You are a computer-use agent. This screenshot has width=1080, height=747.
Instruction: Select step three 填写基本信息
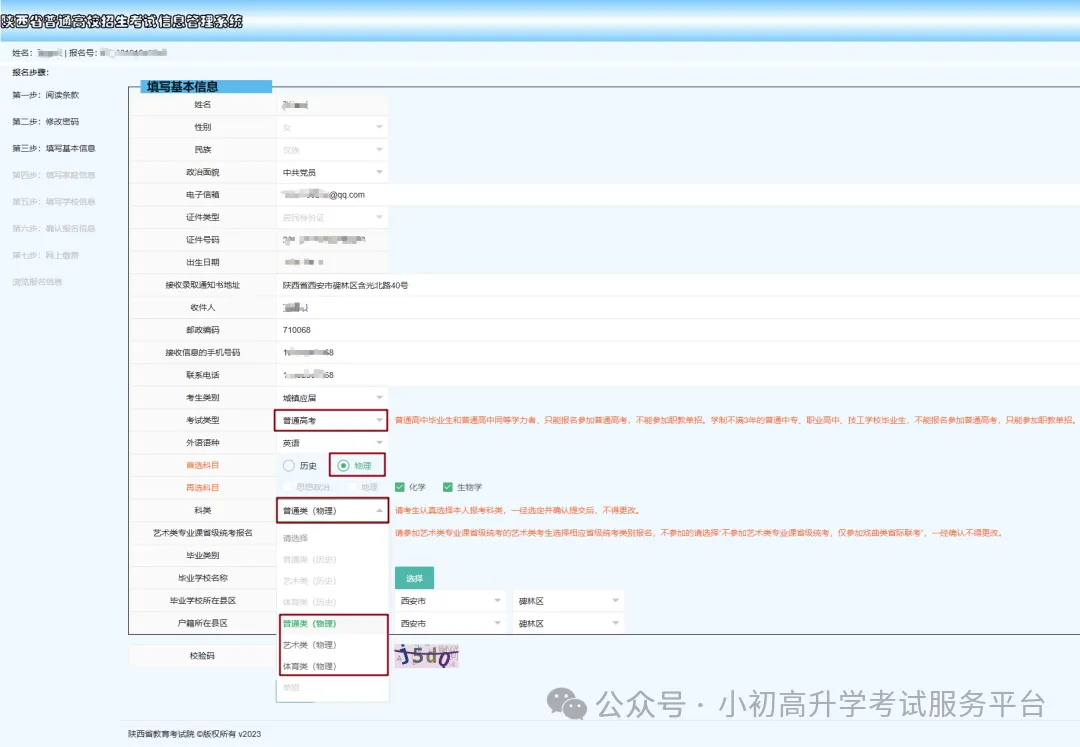tap(54, 149)
